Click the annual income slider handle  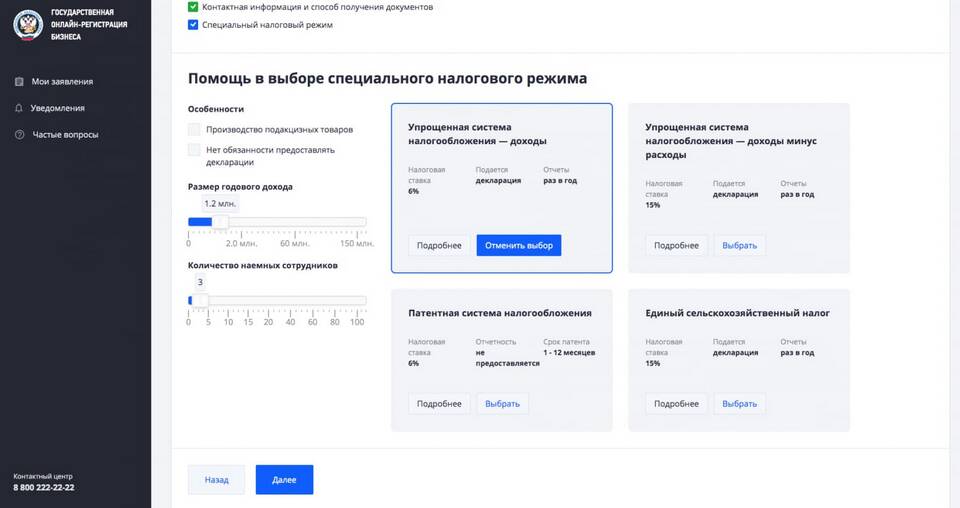[x=220, y=222]
